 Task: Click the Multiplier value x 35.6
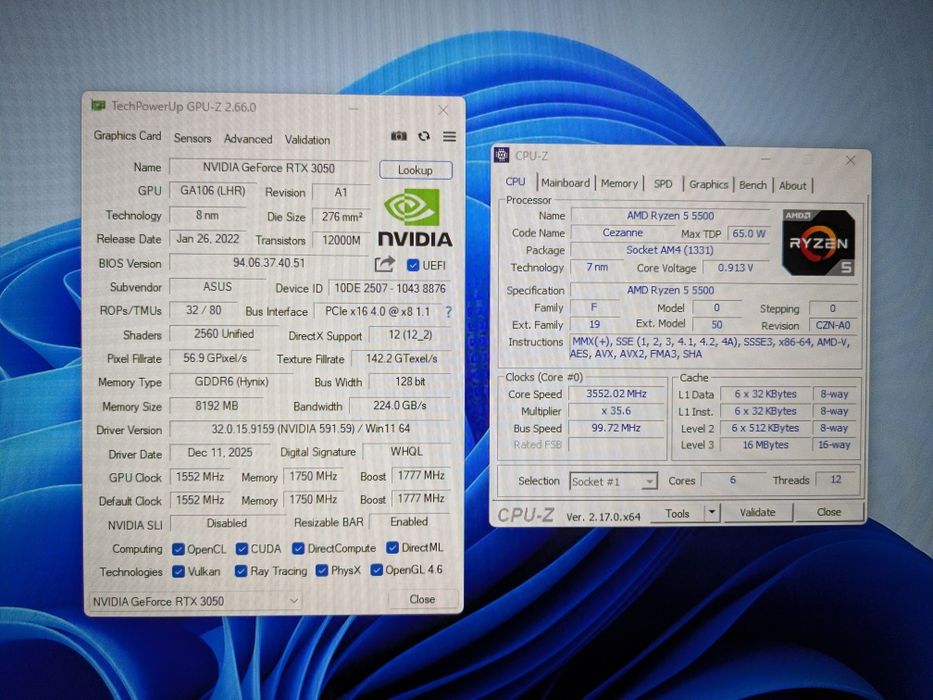point(616,411)
